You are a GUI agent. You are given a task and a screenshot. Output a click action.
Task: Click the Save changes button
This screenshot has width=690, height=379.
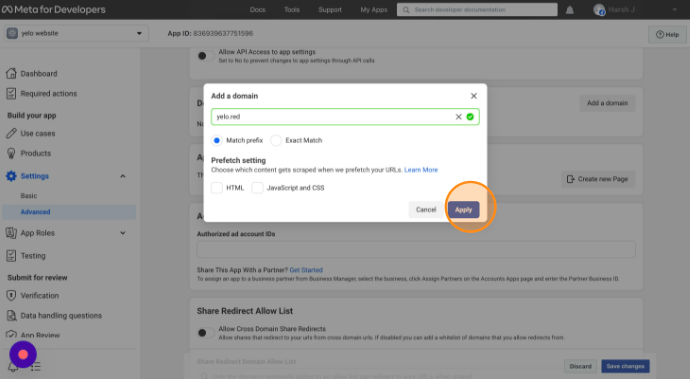pos(625,366)
